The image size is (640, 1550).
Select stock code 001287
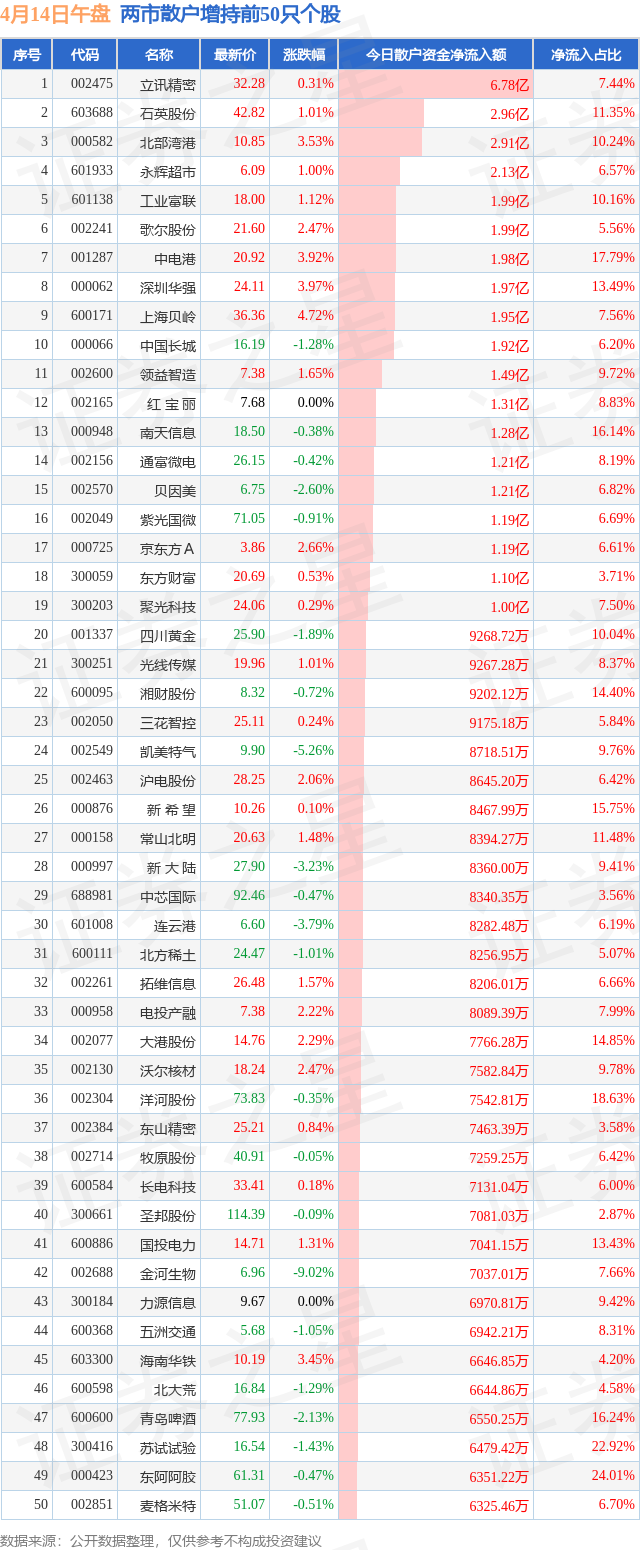pyautogui.click(x=92, y=258)
